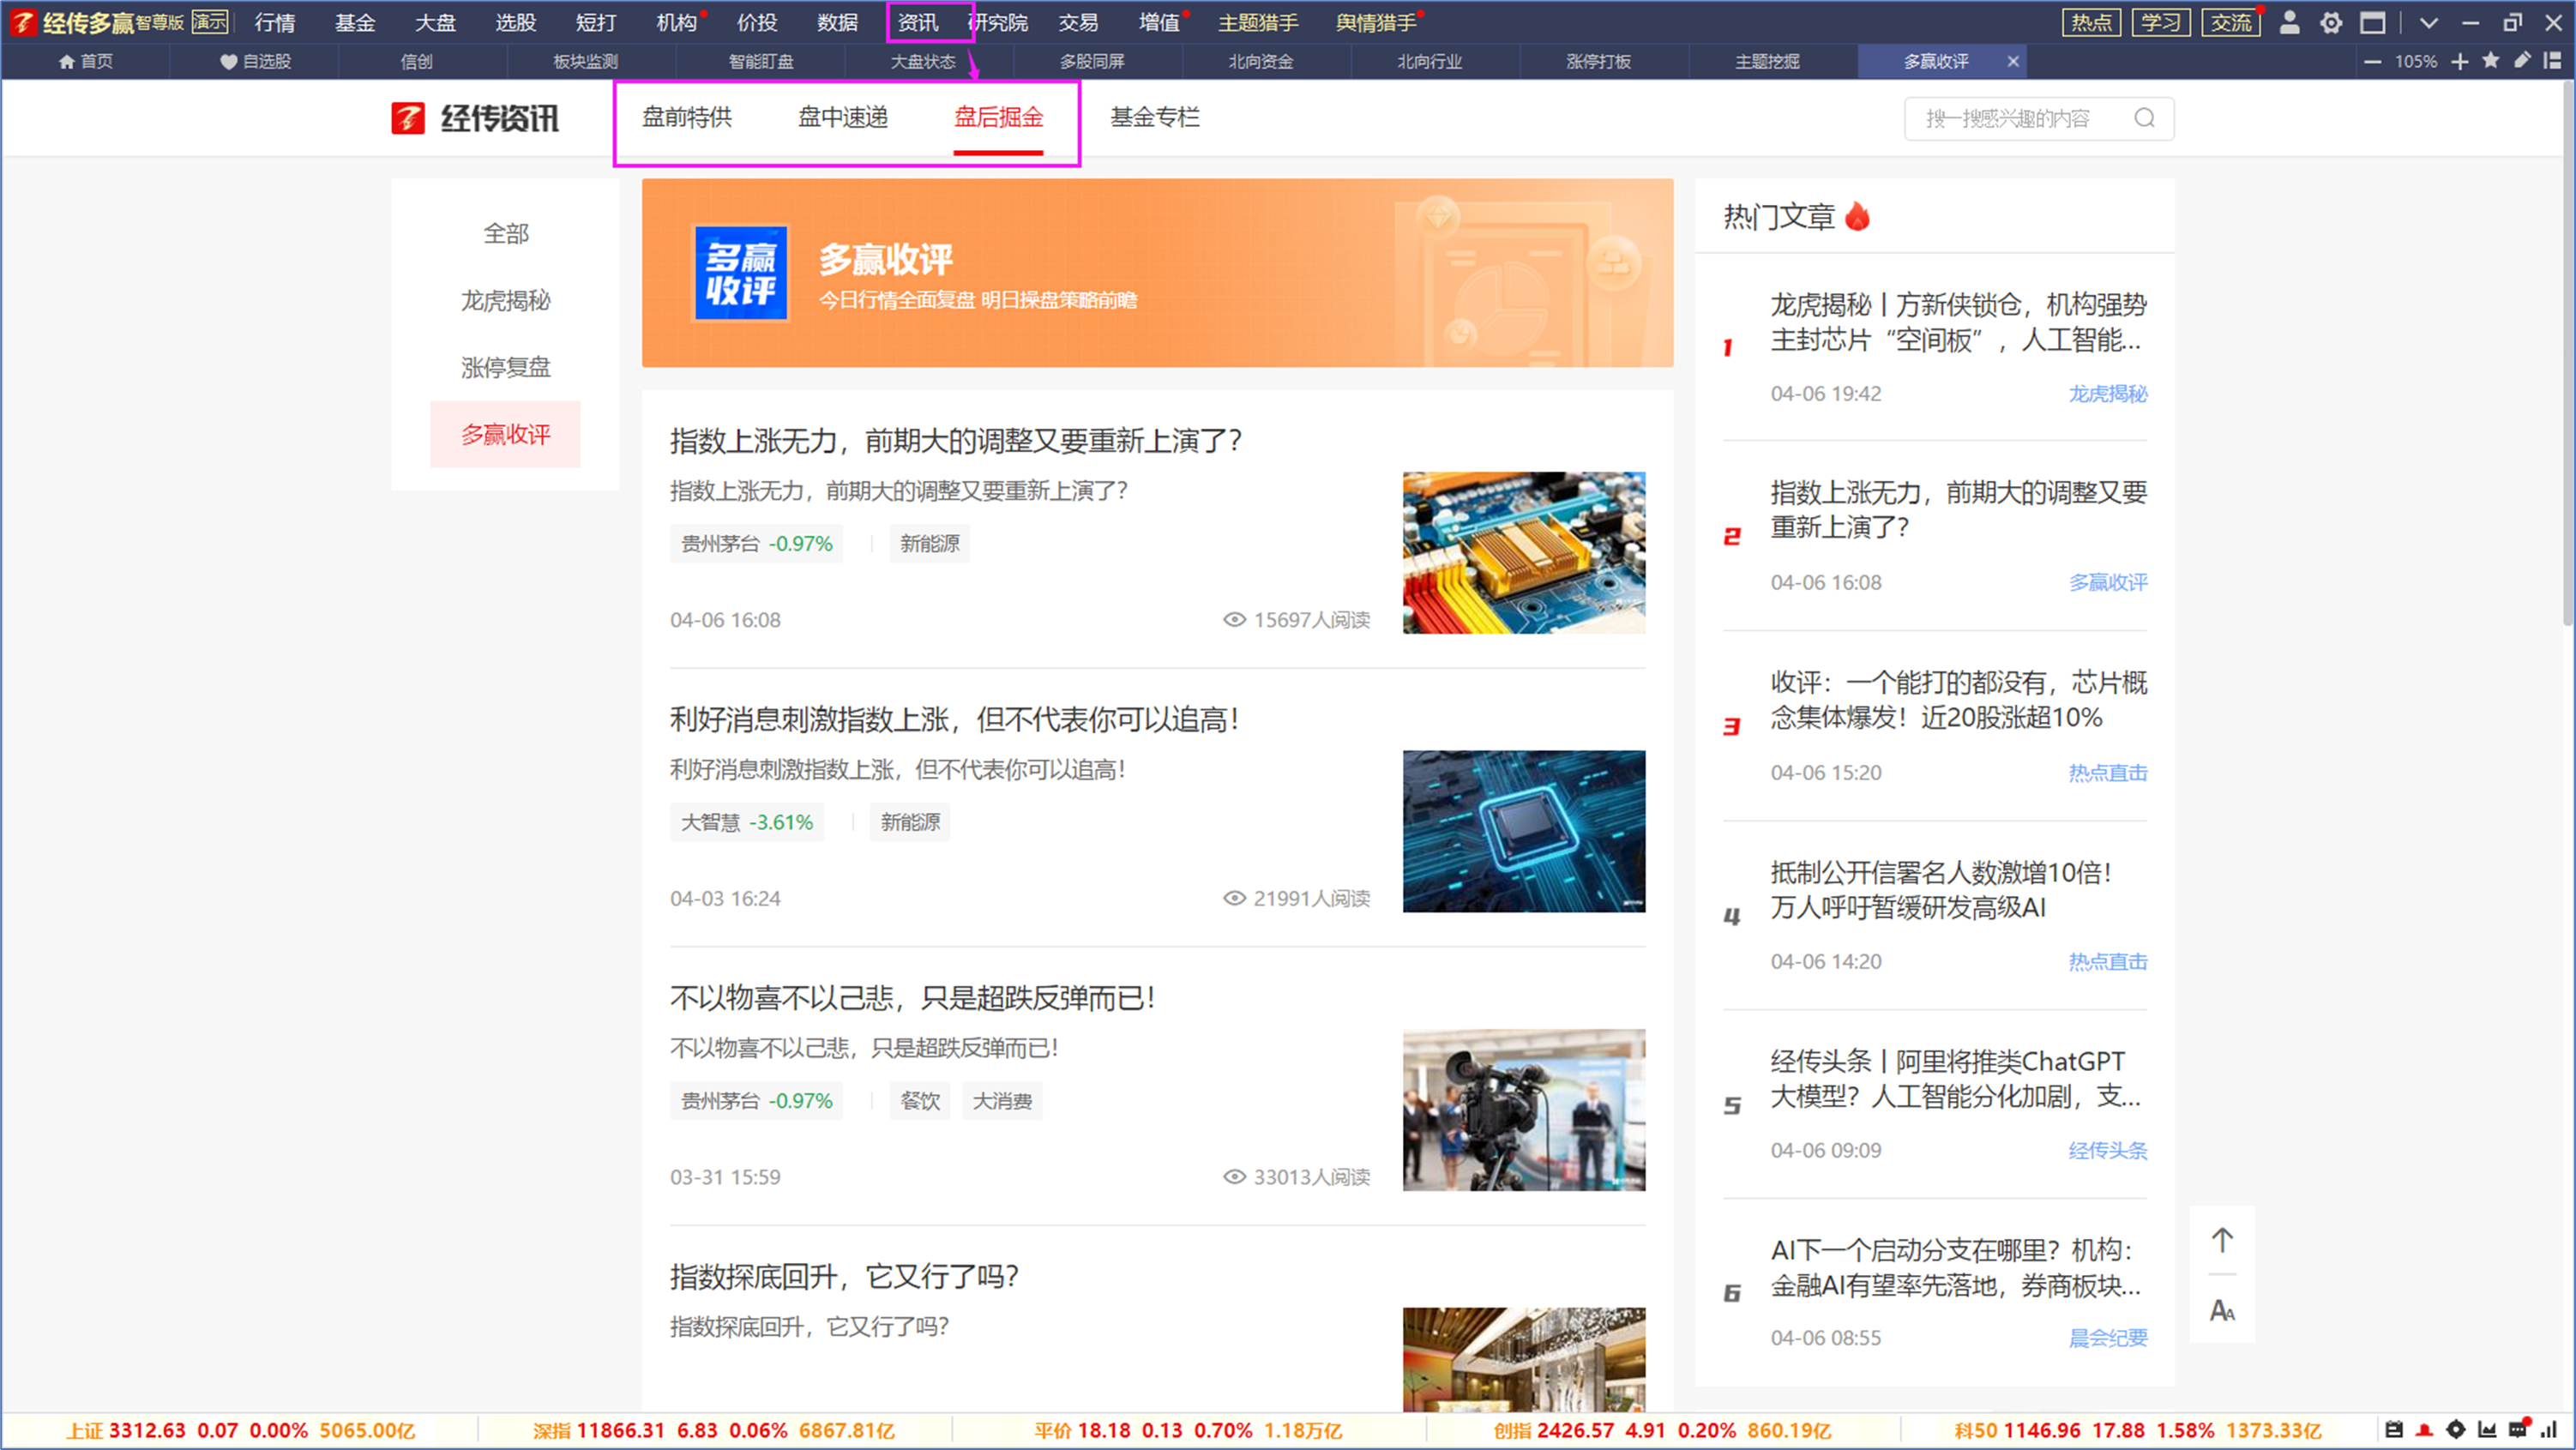Click the 创指 2426.57 index in the status bar
This screenshot has width=2576, height=1450.
pos(1662,1431)
